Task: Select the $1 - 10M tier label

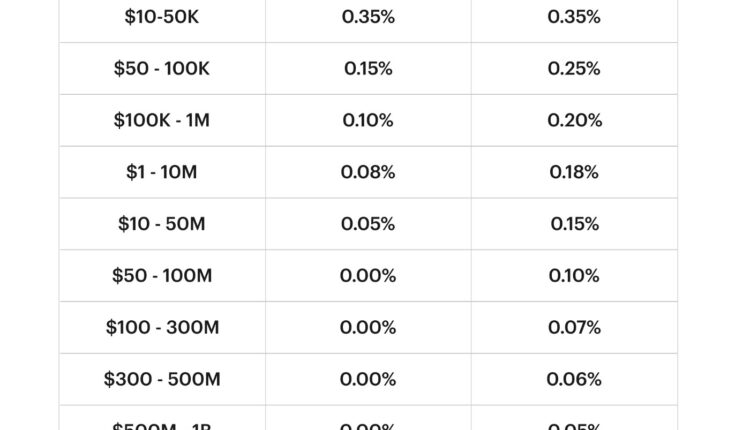Action: 162,172
